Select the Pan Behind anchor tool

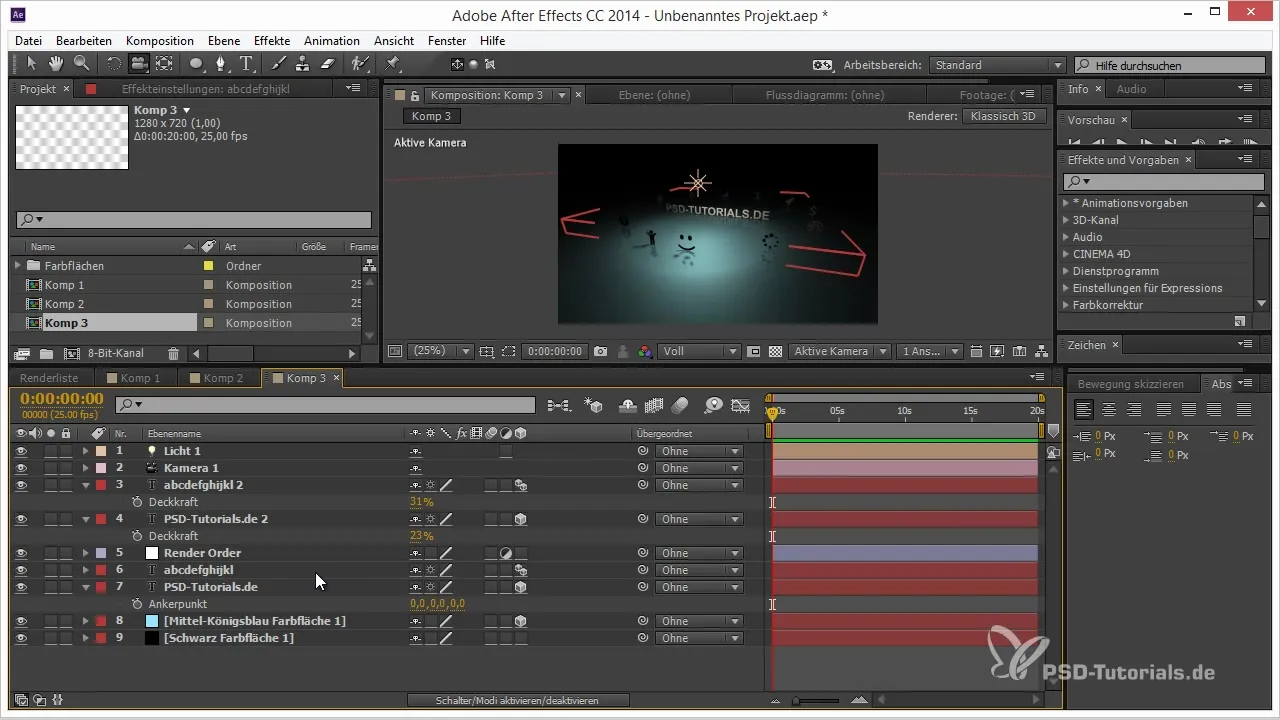tap(164, 64)
